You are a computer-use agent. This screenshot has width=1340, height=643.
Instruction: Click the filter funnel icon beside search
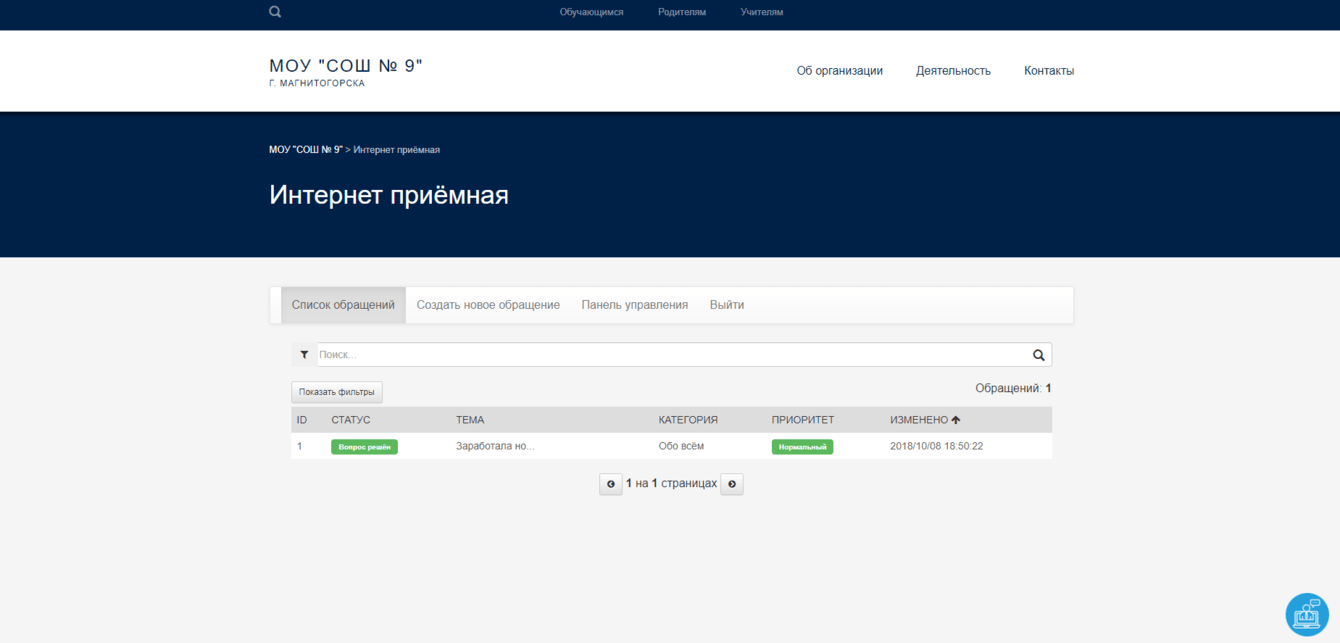304,355
